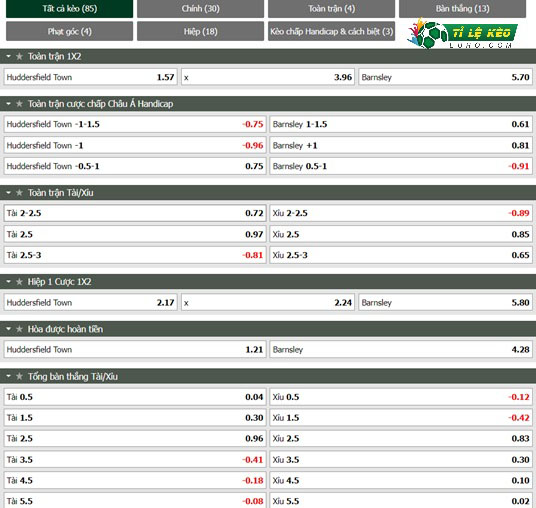Choose Xỉu 2.5 at 0.85
This screenshot has height=508, width=536.
[x=401, y=234]
